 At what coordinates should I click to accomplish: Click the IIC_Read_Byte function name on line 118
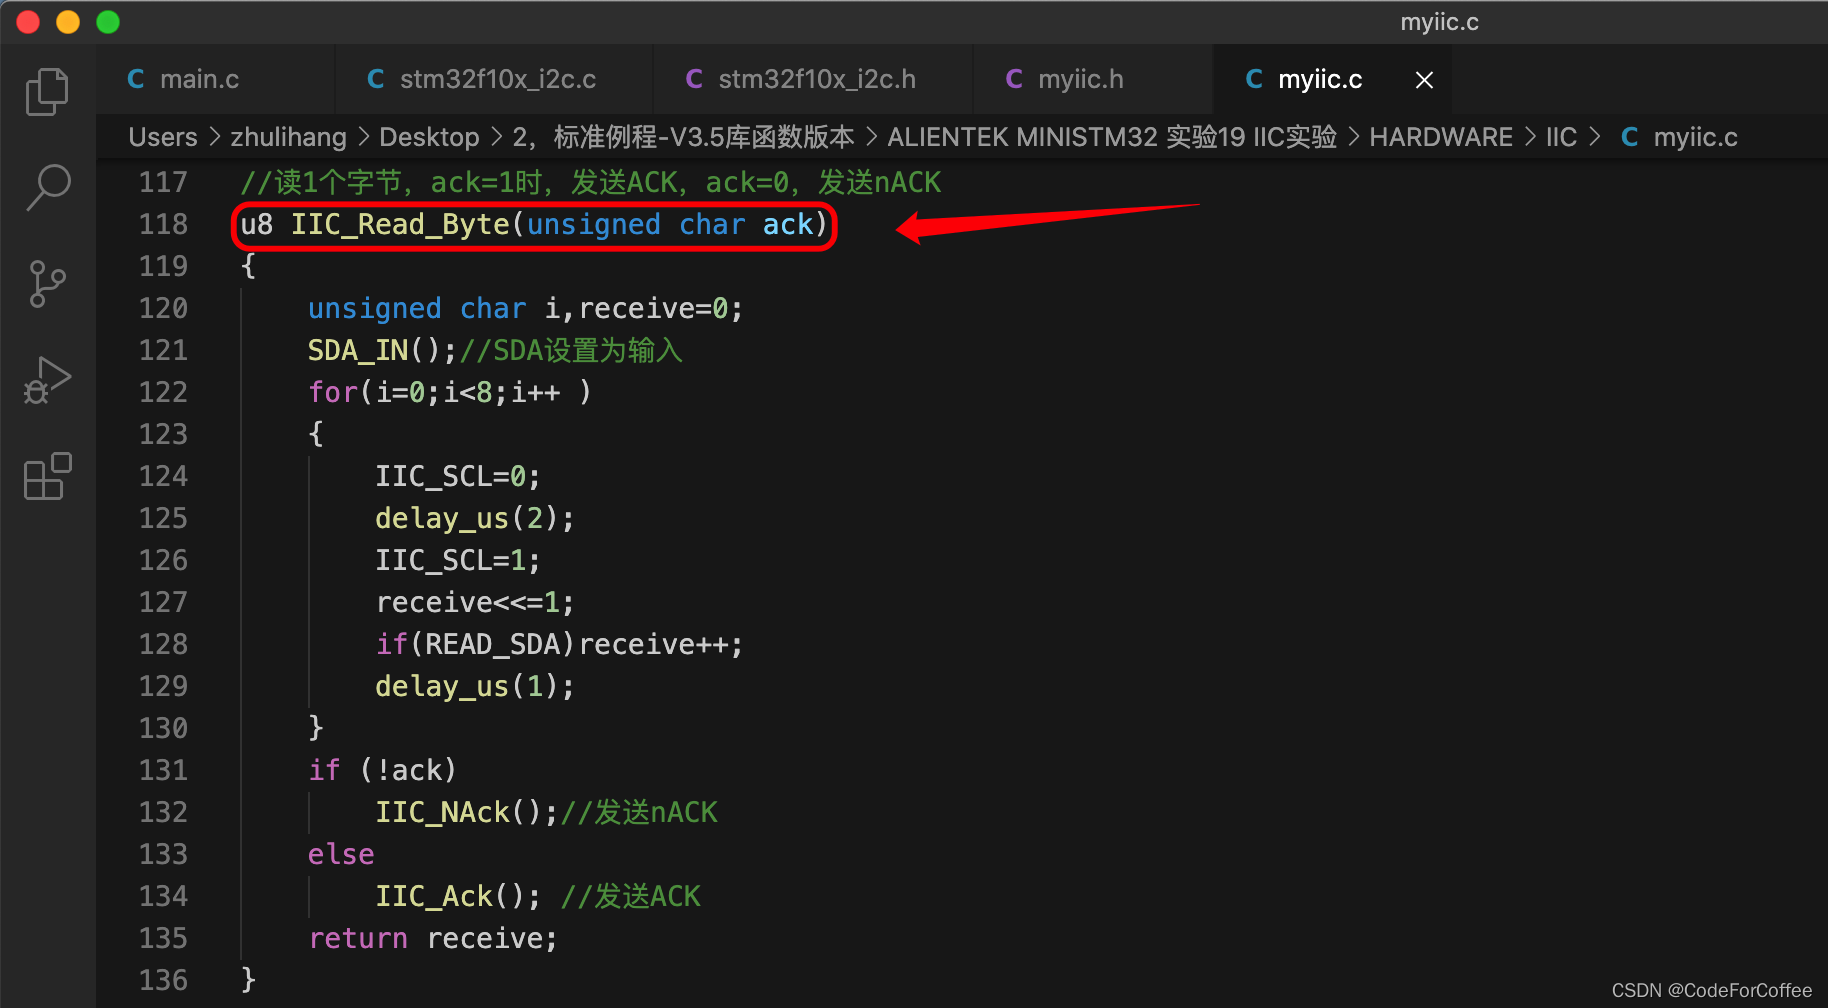point(400,225)
